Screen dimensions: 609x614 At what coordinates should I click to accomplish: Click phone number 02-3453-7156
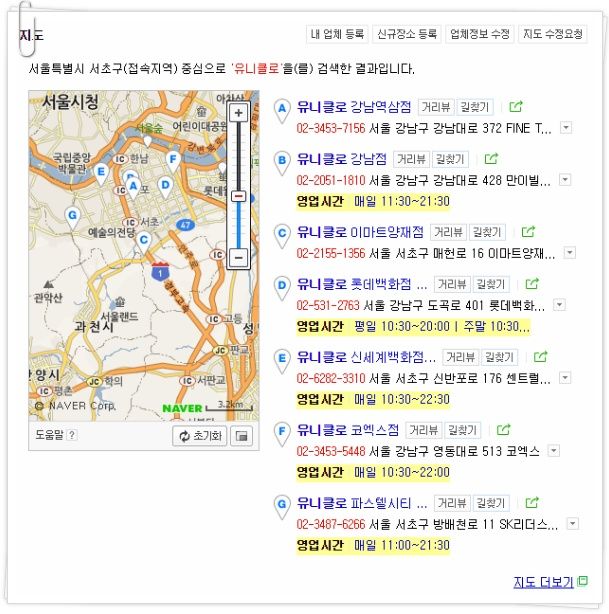331,128
